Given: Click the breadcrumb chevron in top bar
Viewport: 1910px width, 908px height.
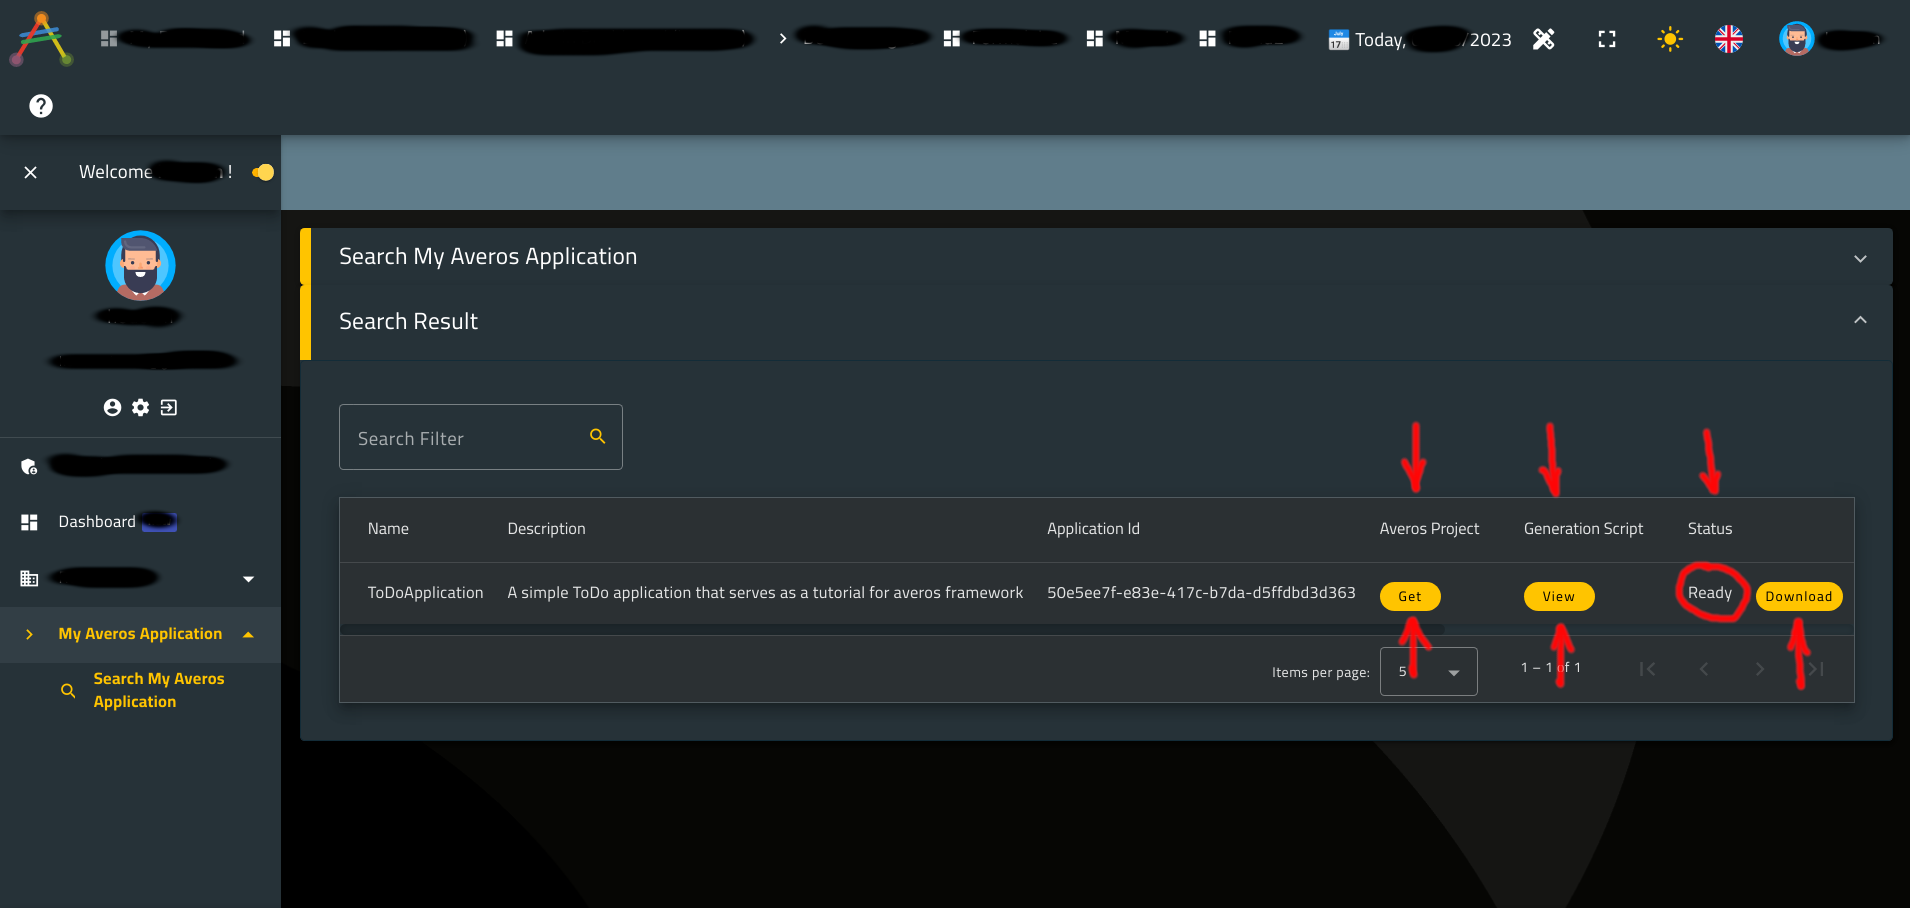Looking at the screenshot, I should [x=783, y=38].
